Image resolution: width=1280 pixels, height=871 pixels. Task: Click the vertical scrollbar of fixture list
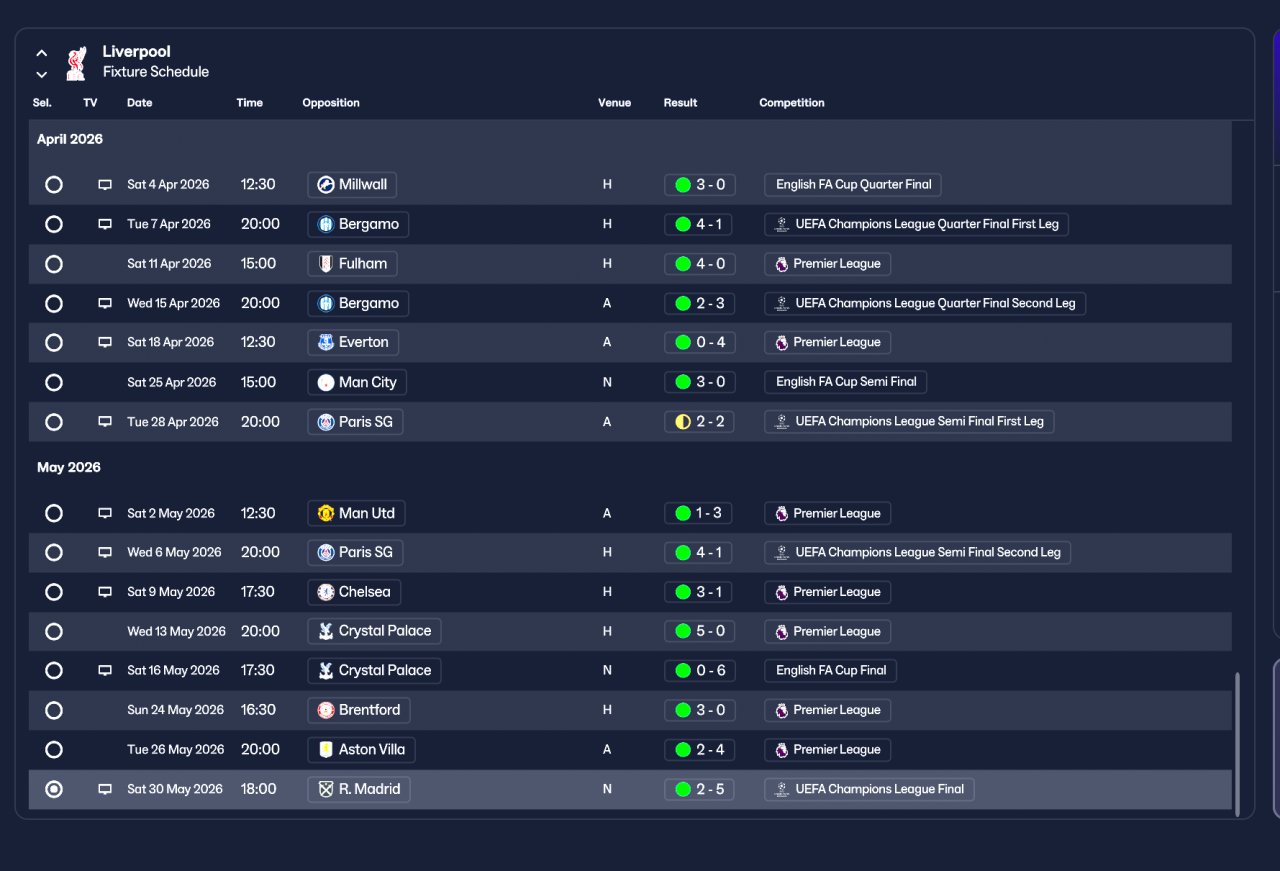(x=1237, y=744)
